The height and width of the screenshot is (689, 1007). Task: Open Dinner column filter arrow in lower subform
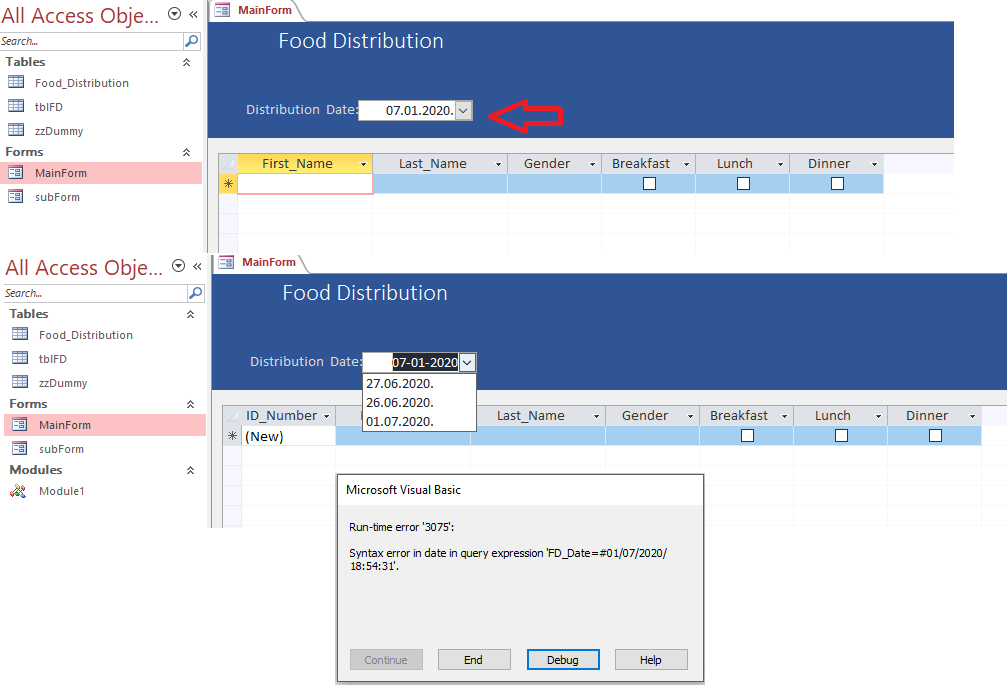972,416
